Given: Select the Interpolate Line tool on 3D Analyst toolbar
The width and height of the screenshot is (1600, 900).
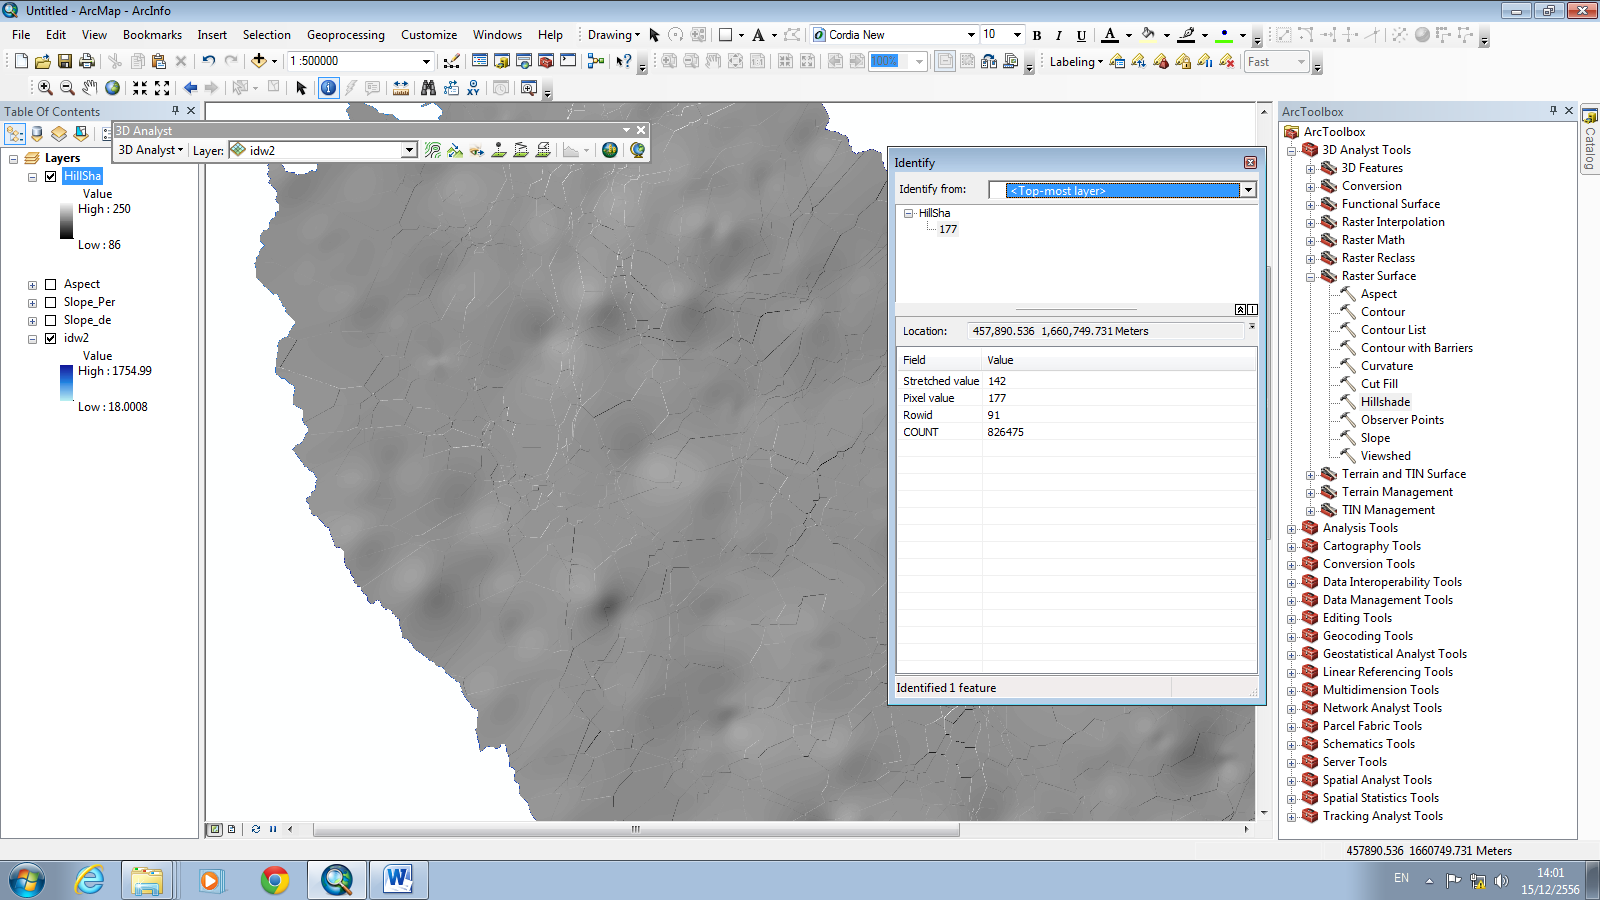Looking at the screenshot, I should 520,151.
